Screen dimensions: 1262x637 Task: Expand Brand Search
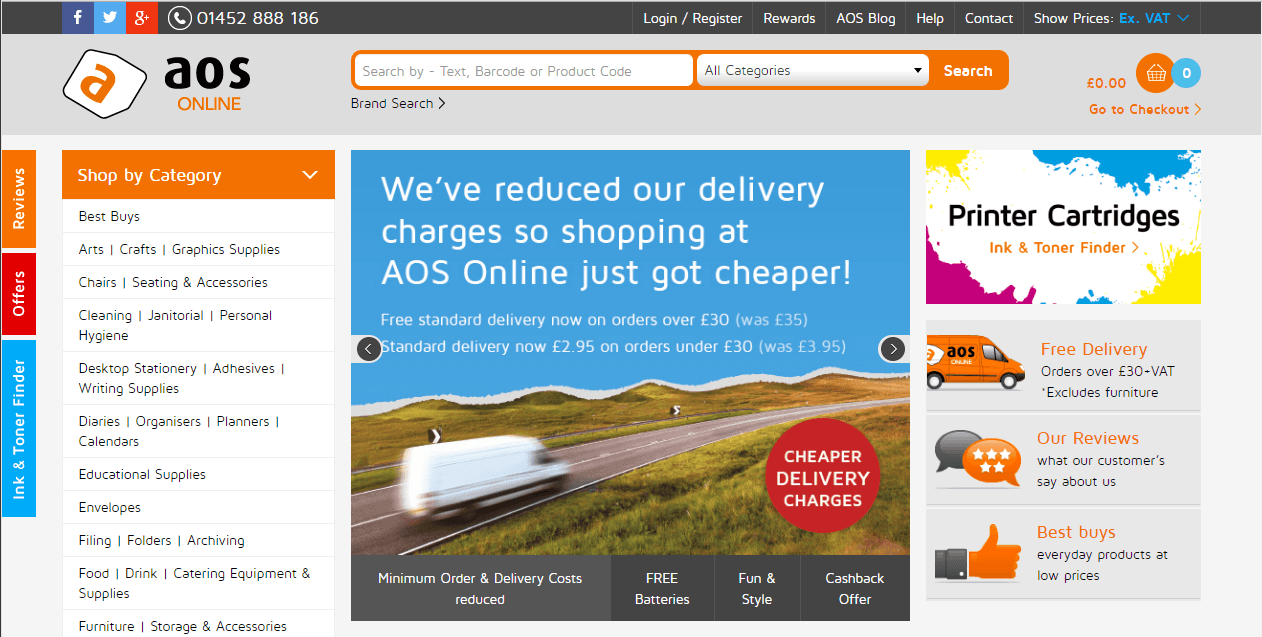[x=398, y=103]
